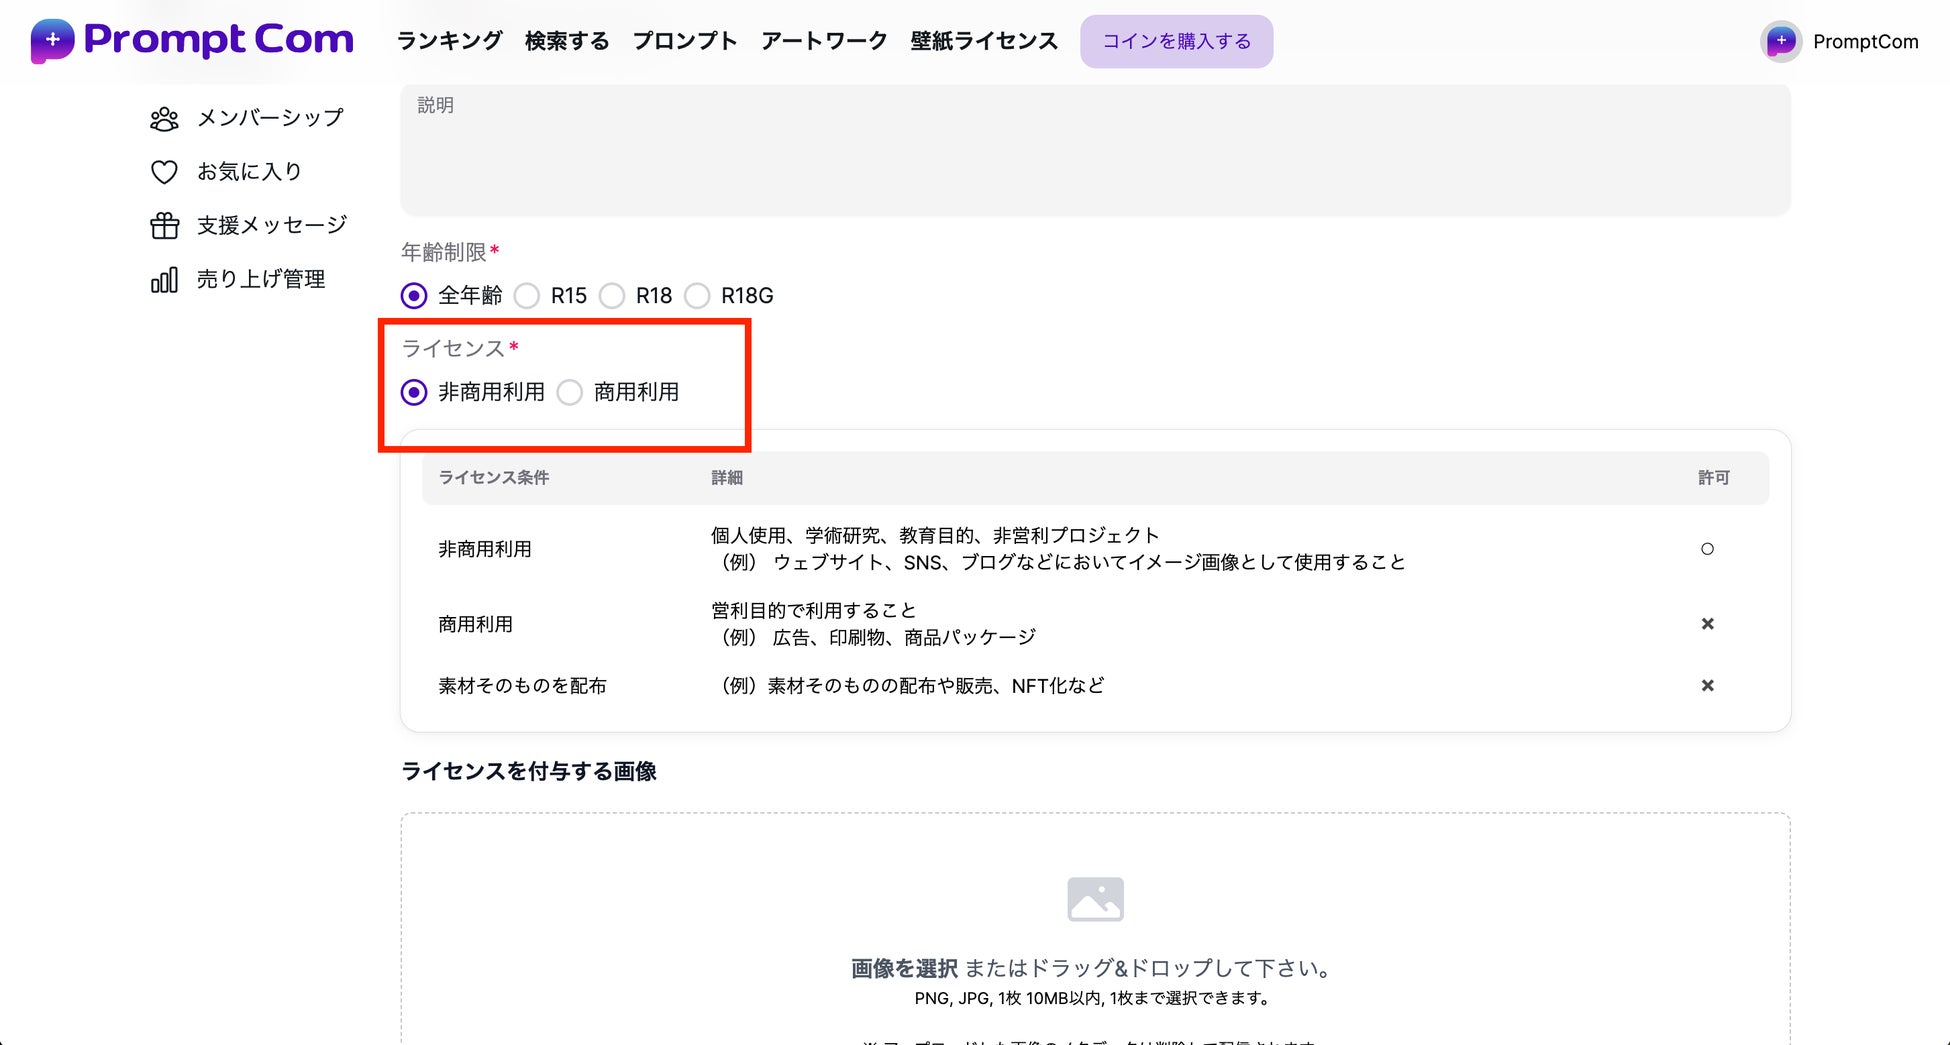Go to the 検索する page
The height and width of the screenshot is (1045, 1950).
[567, 41]
